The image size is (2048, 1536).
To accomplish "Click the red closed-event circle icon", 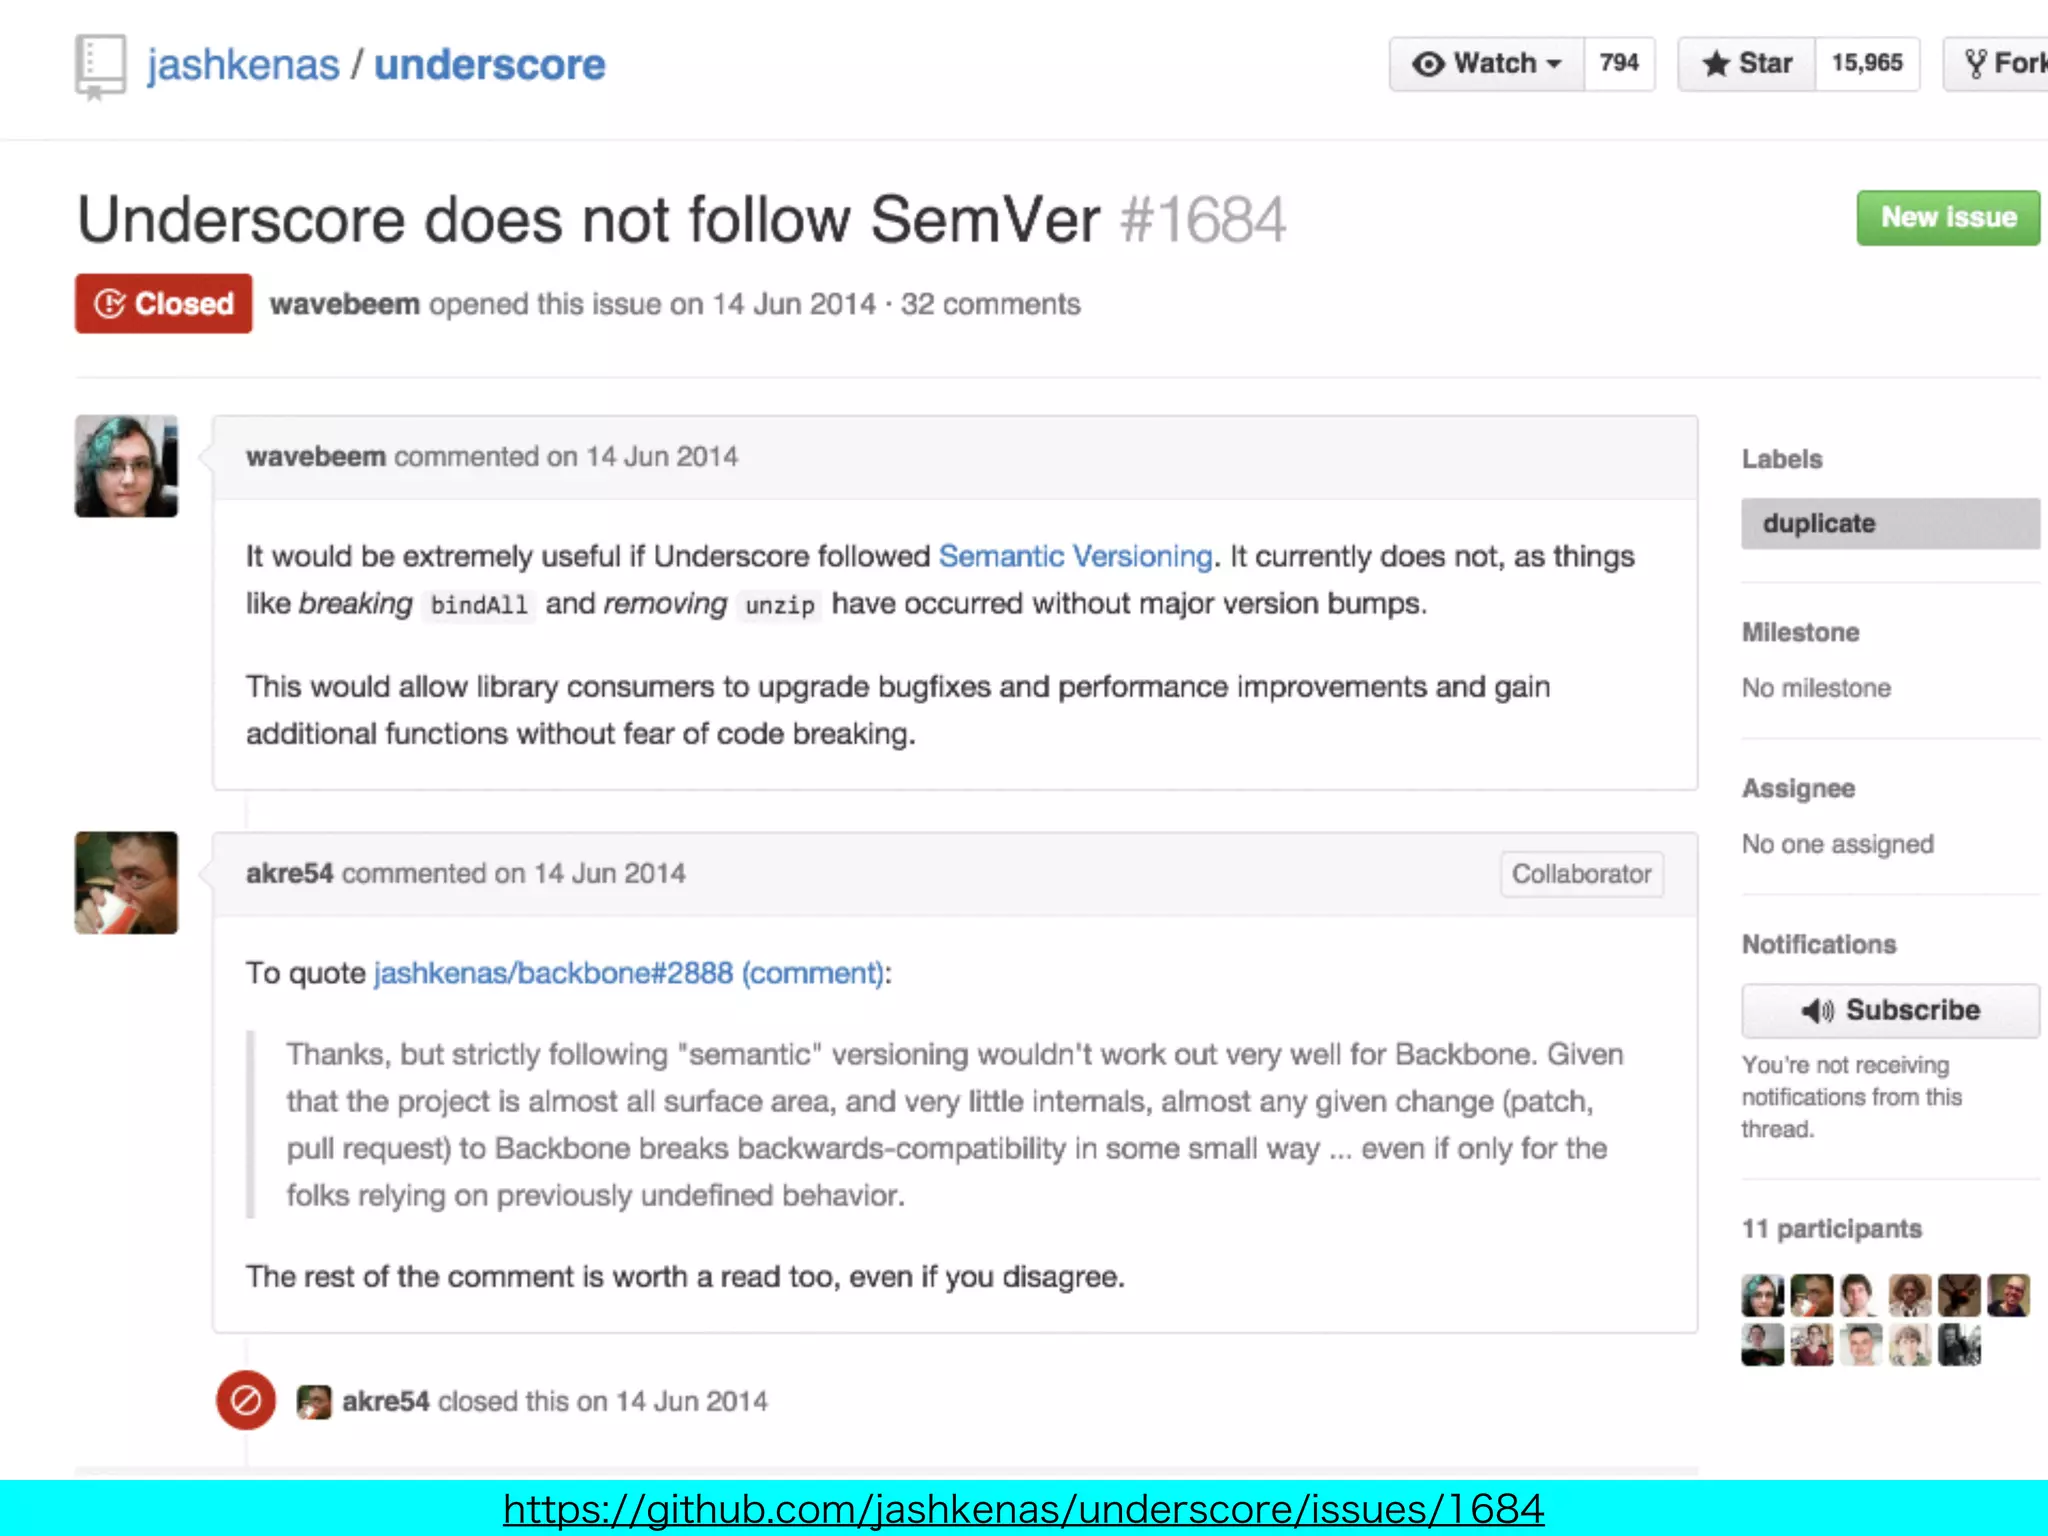I will click(x=246, y=1400).
